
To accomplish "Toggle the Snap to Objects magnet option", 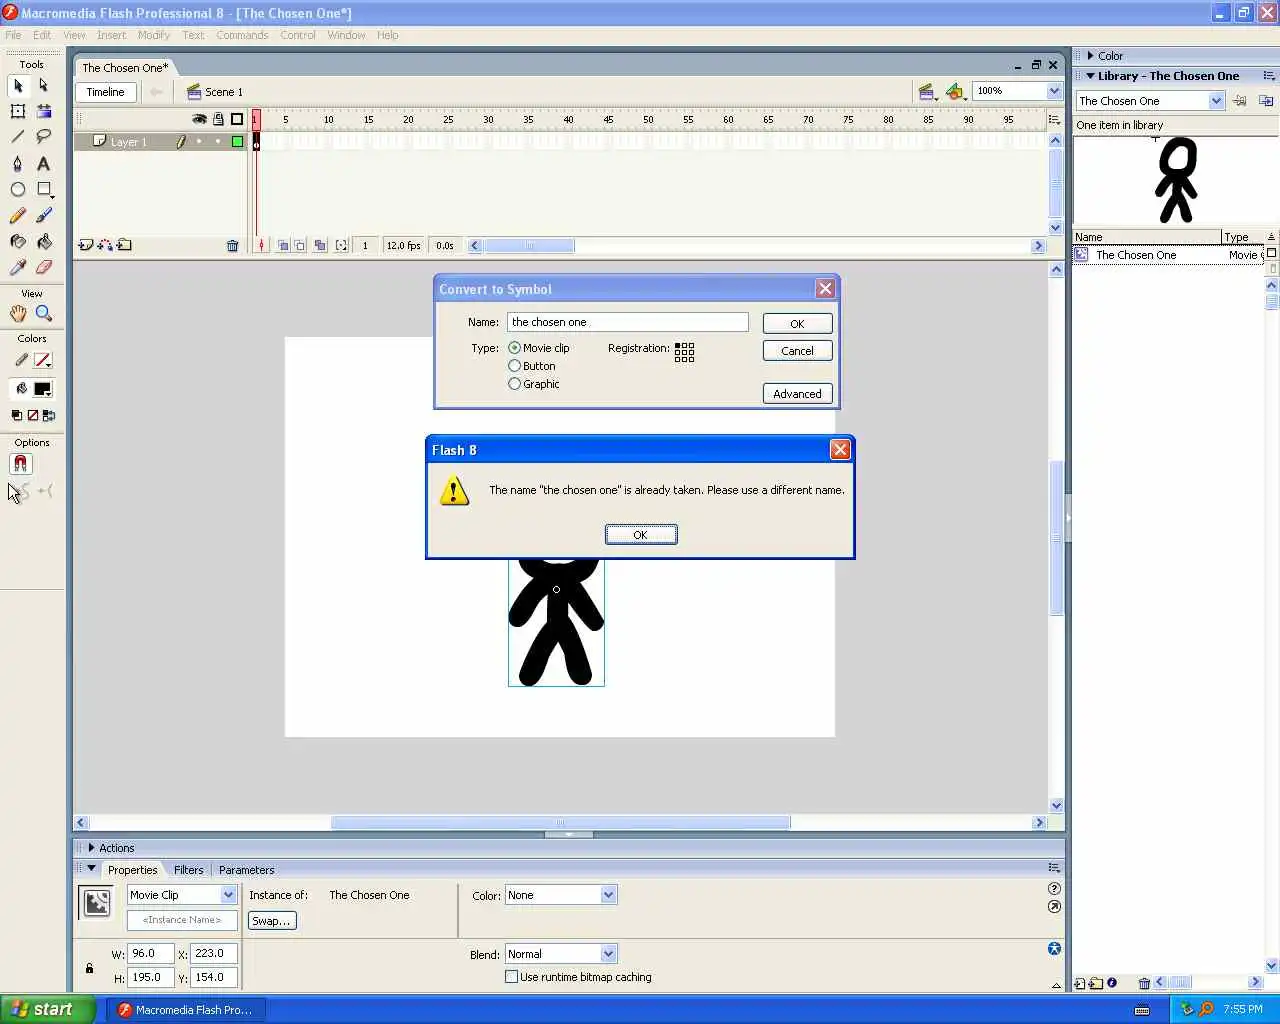I will pyautogui.click(x=20, y=464).
